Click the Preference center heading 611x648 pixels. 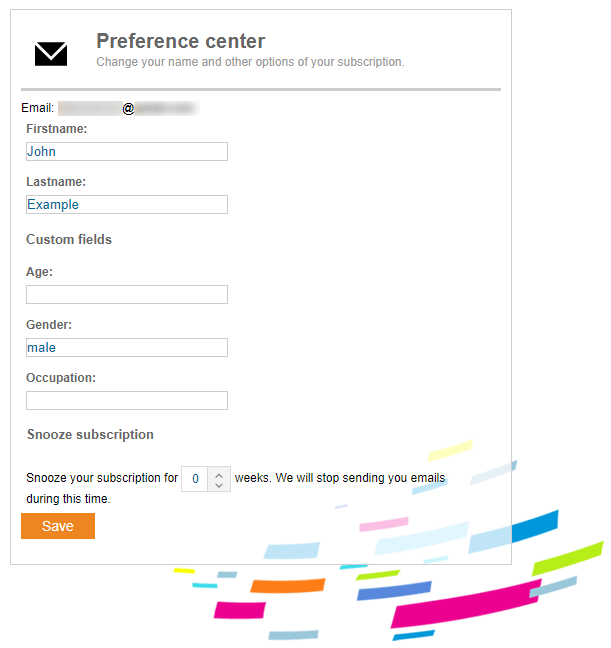point(181,41)
